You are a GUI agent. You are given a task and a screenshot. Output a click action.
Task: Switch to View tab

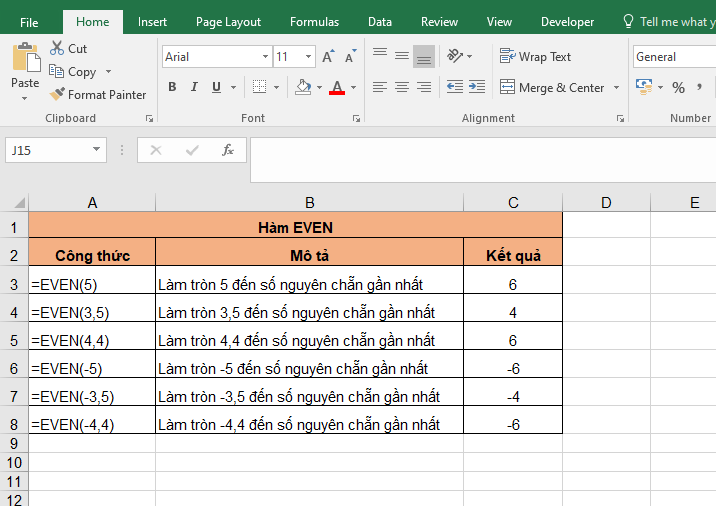tap(499, 22)
